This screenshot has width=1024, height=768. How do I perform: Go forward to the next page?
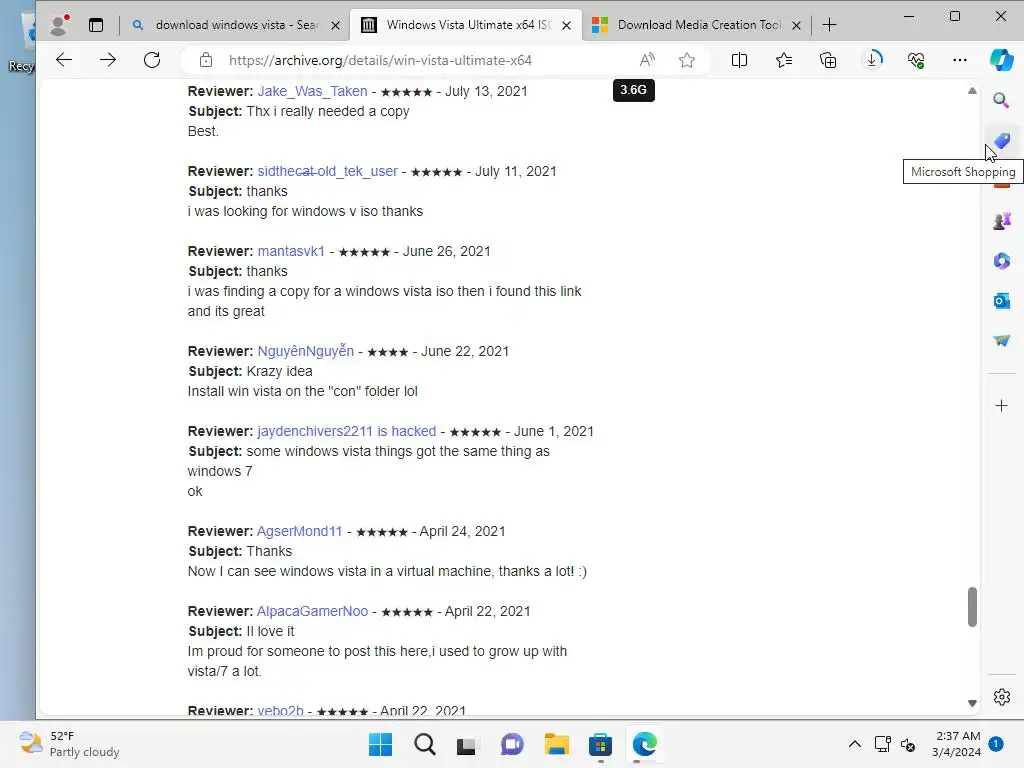108,60
